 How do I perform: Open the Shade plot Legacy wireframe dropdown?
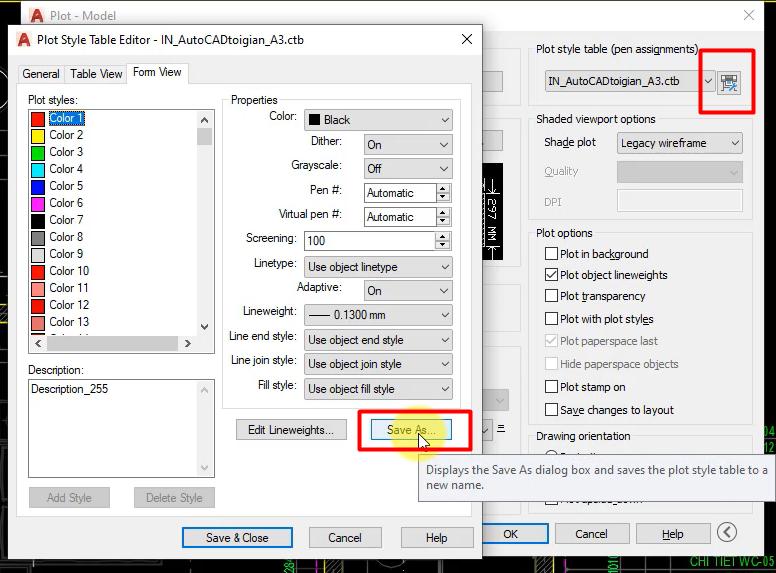point(679,143)
